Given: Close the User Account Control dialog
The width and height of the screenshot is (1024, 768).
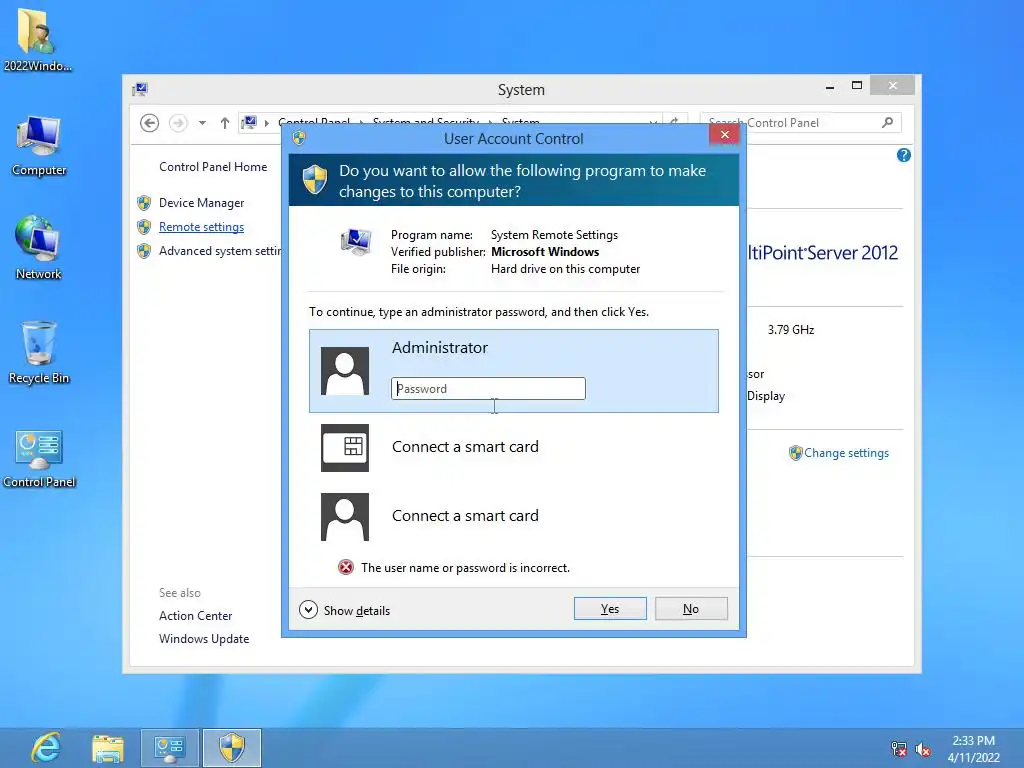Looking at the screenshot, I should (724, 135).
